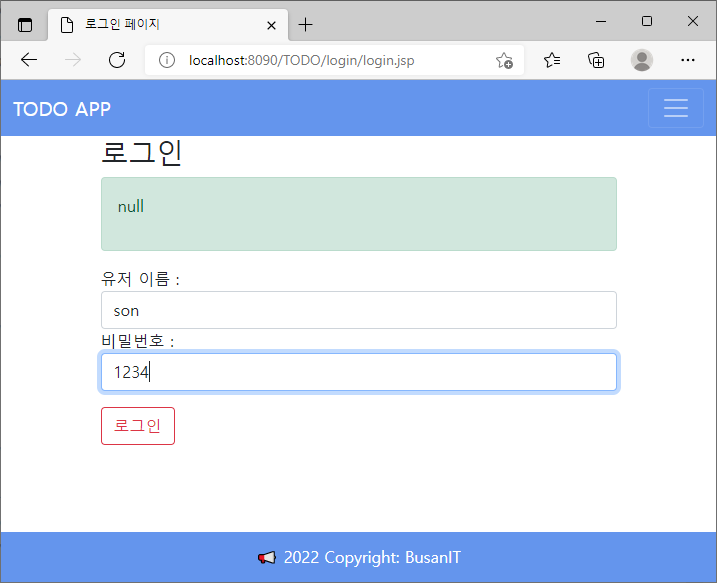Click the address bar URL

pyautogui.click(x=302, y=60)
